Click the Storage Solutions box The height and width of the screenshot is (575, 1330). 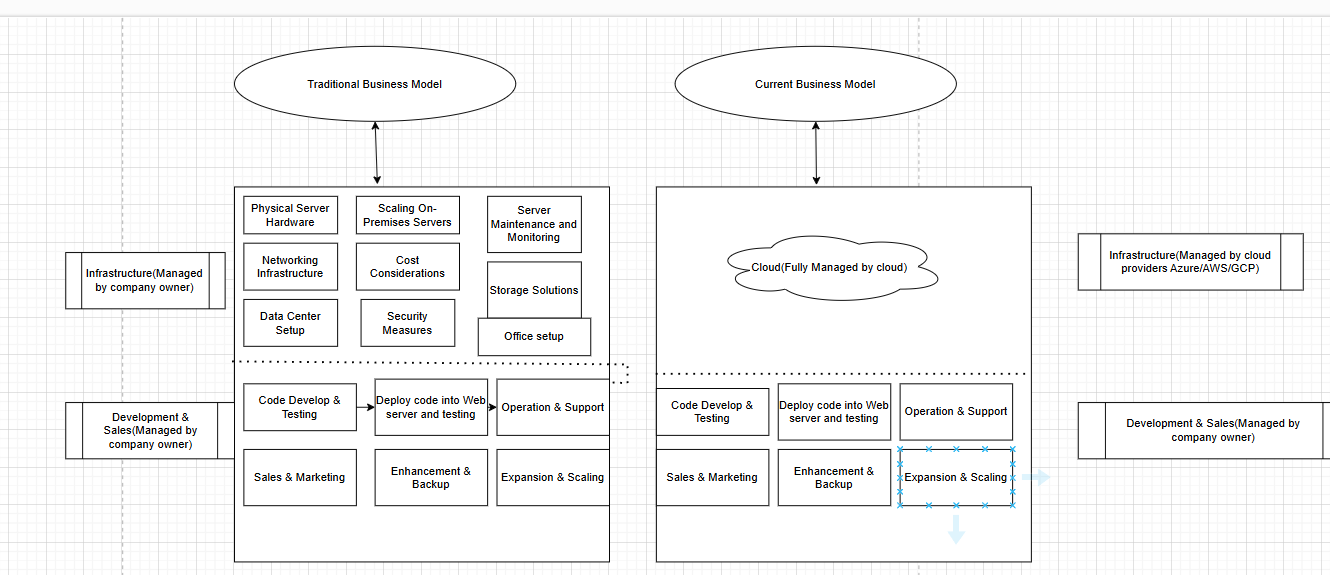pos(534,290)
